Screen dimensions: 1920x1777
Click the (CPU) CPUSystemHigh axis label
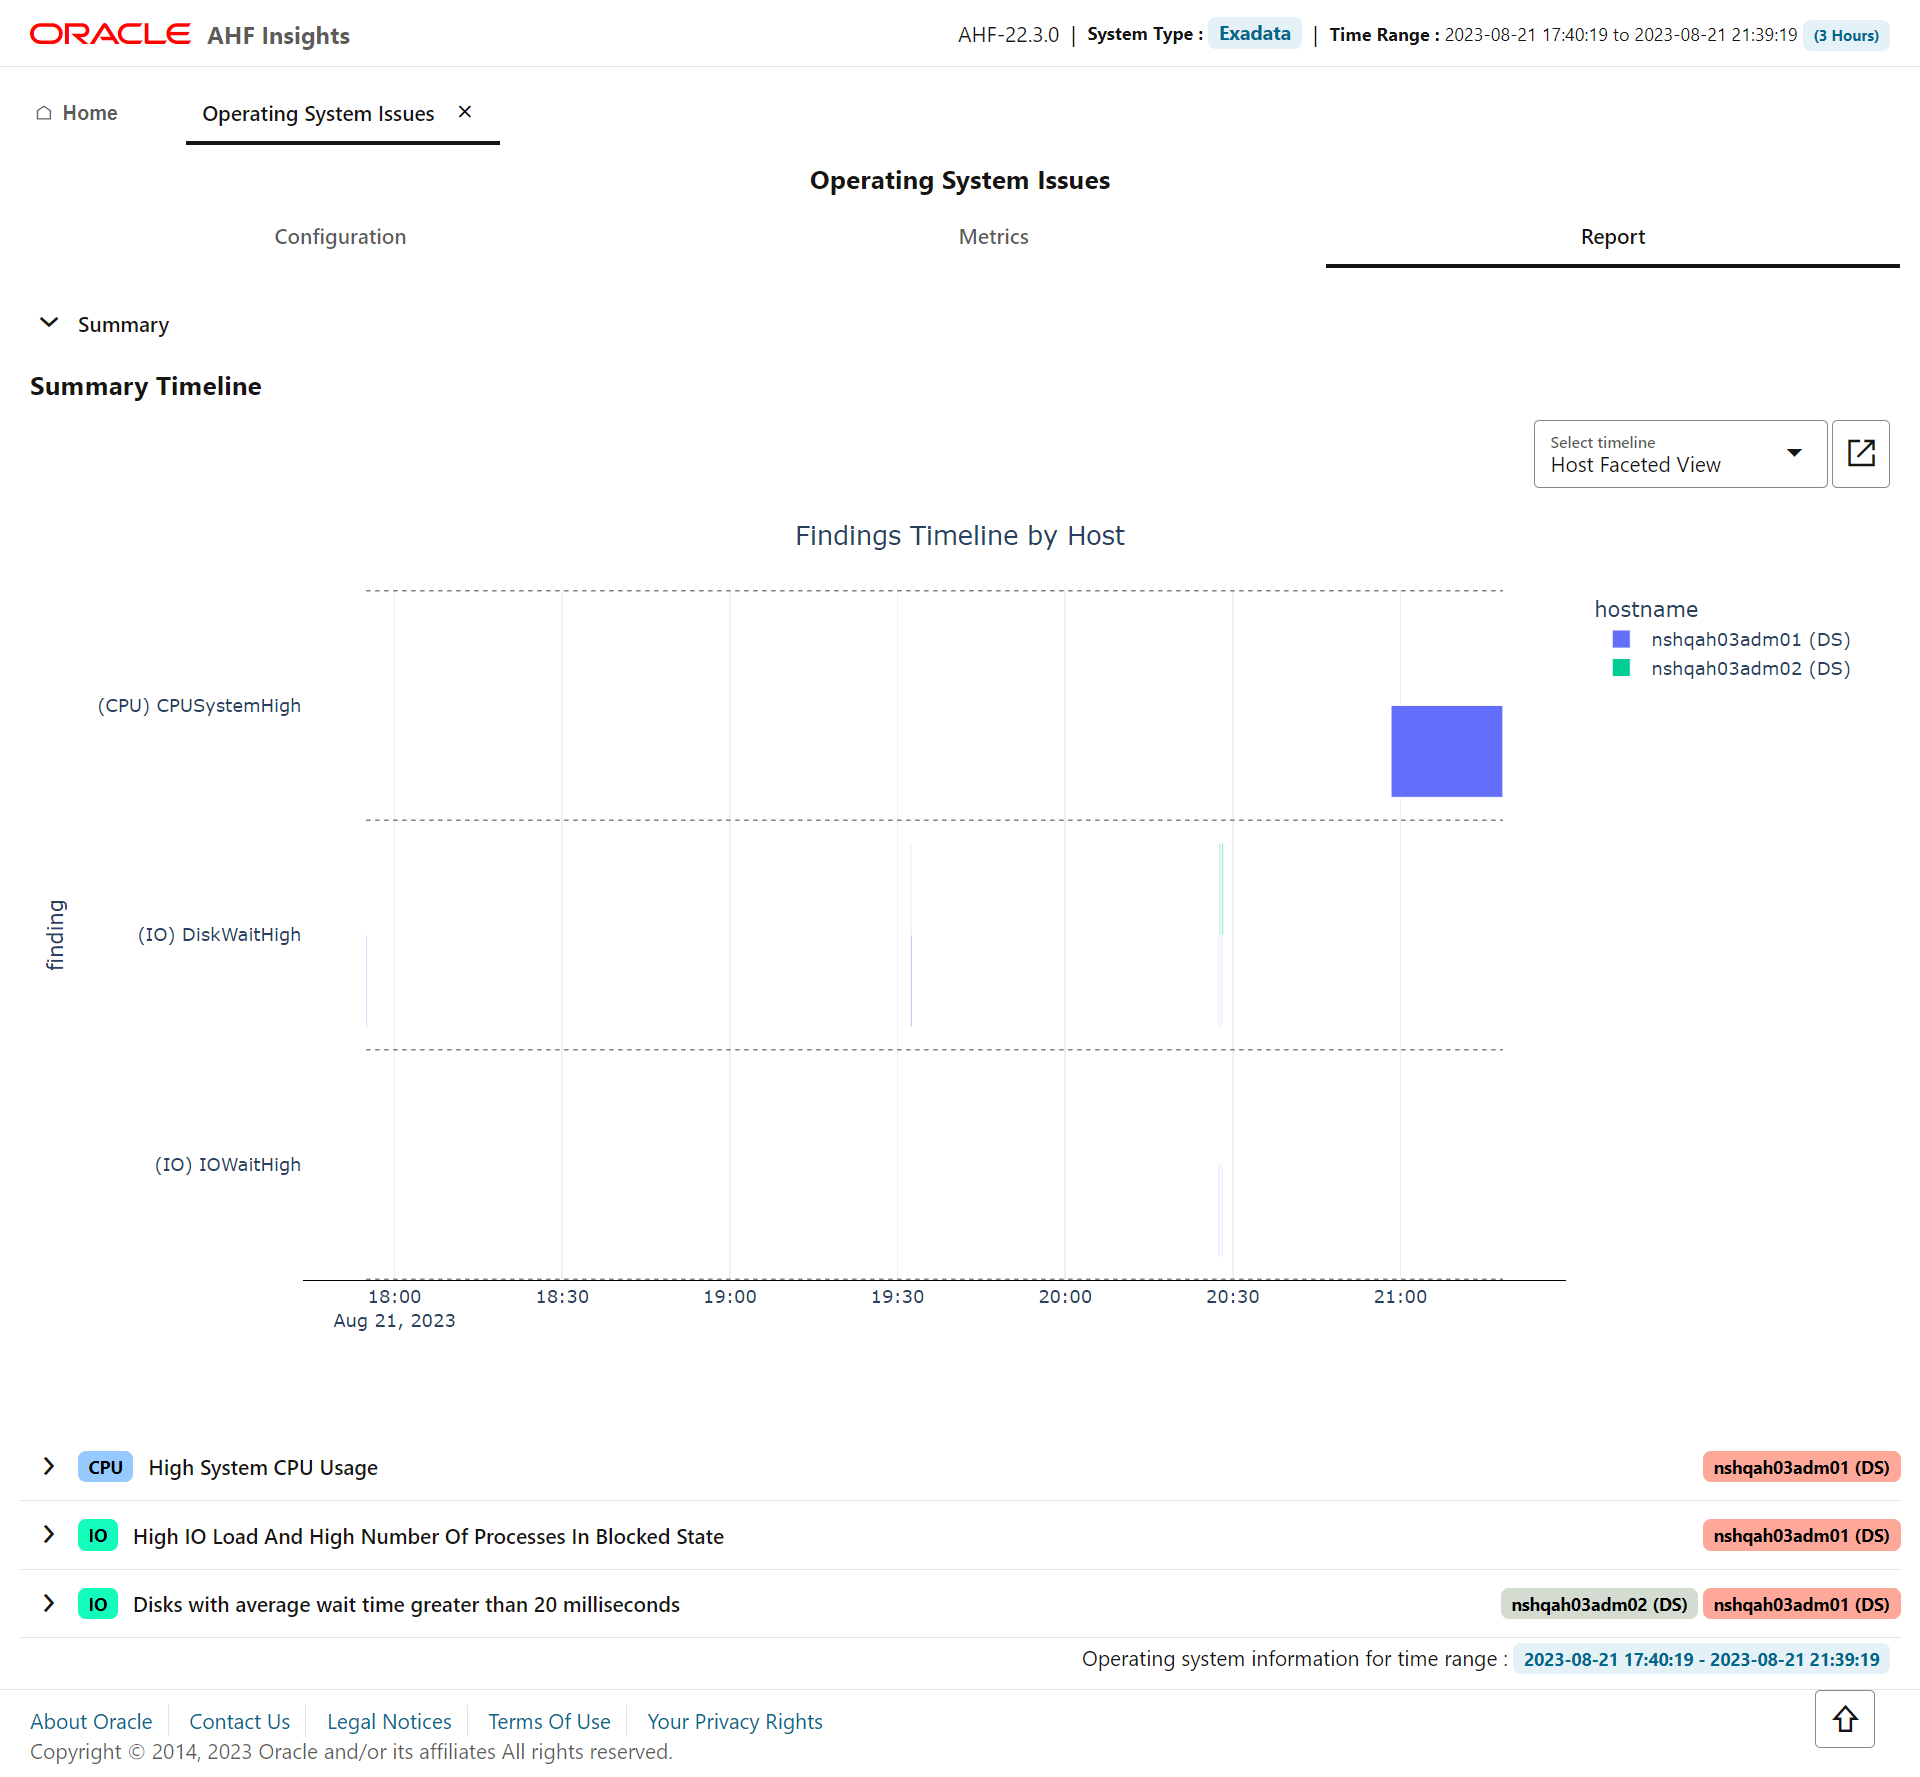199,706
